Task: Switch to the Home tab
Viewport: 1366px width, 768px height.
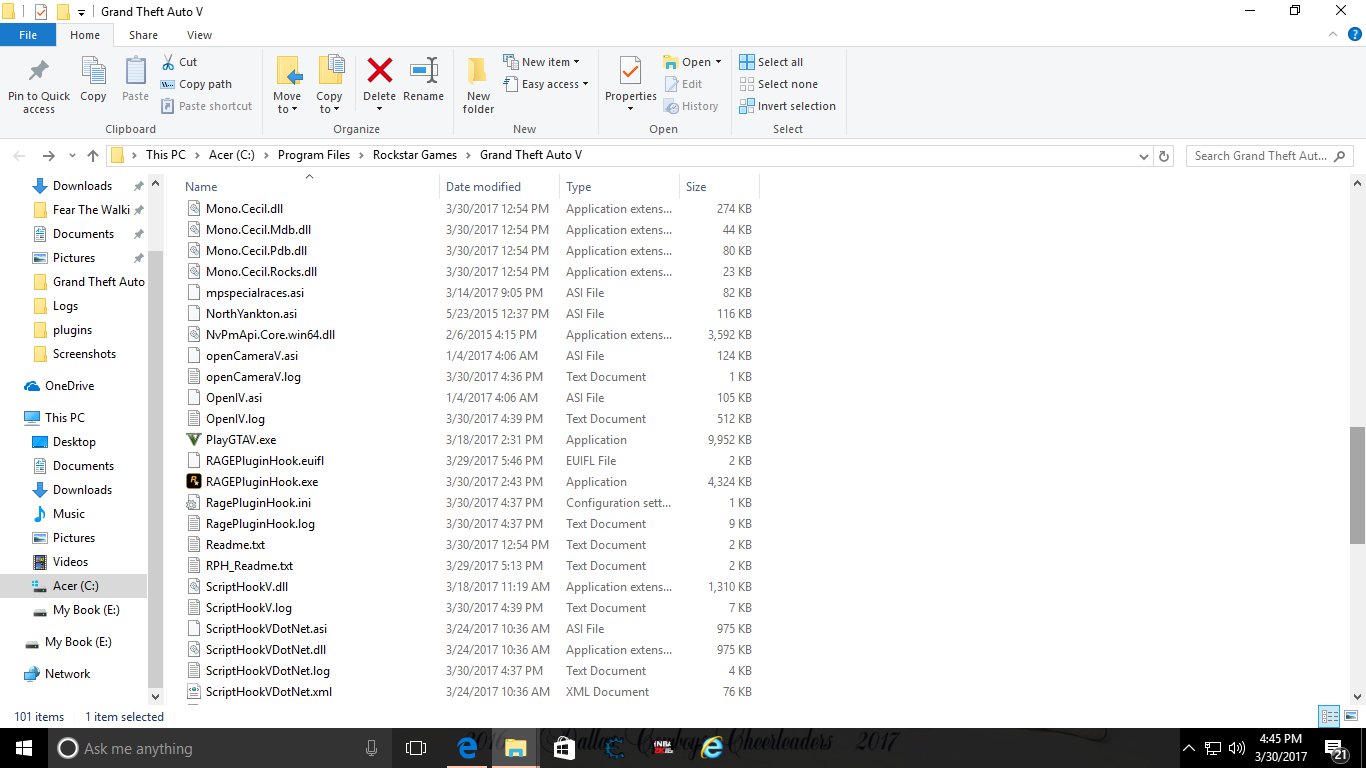Action: (85, 35)
